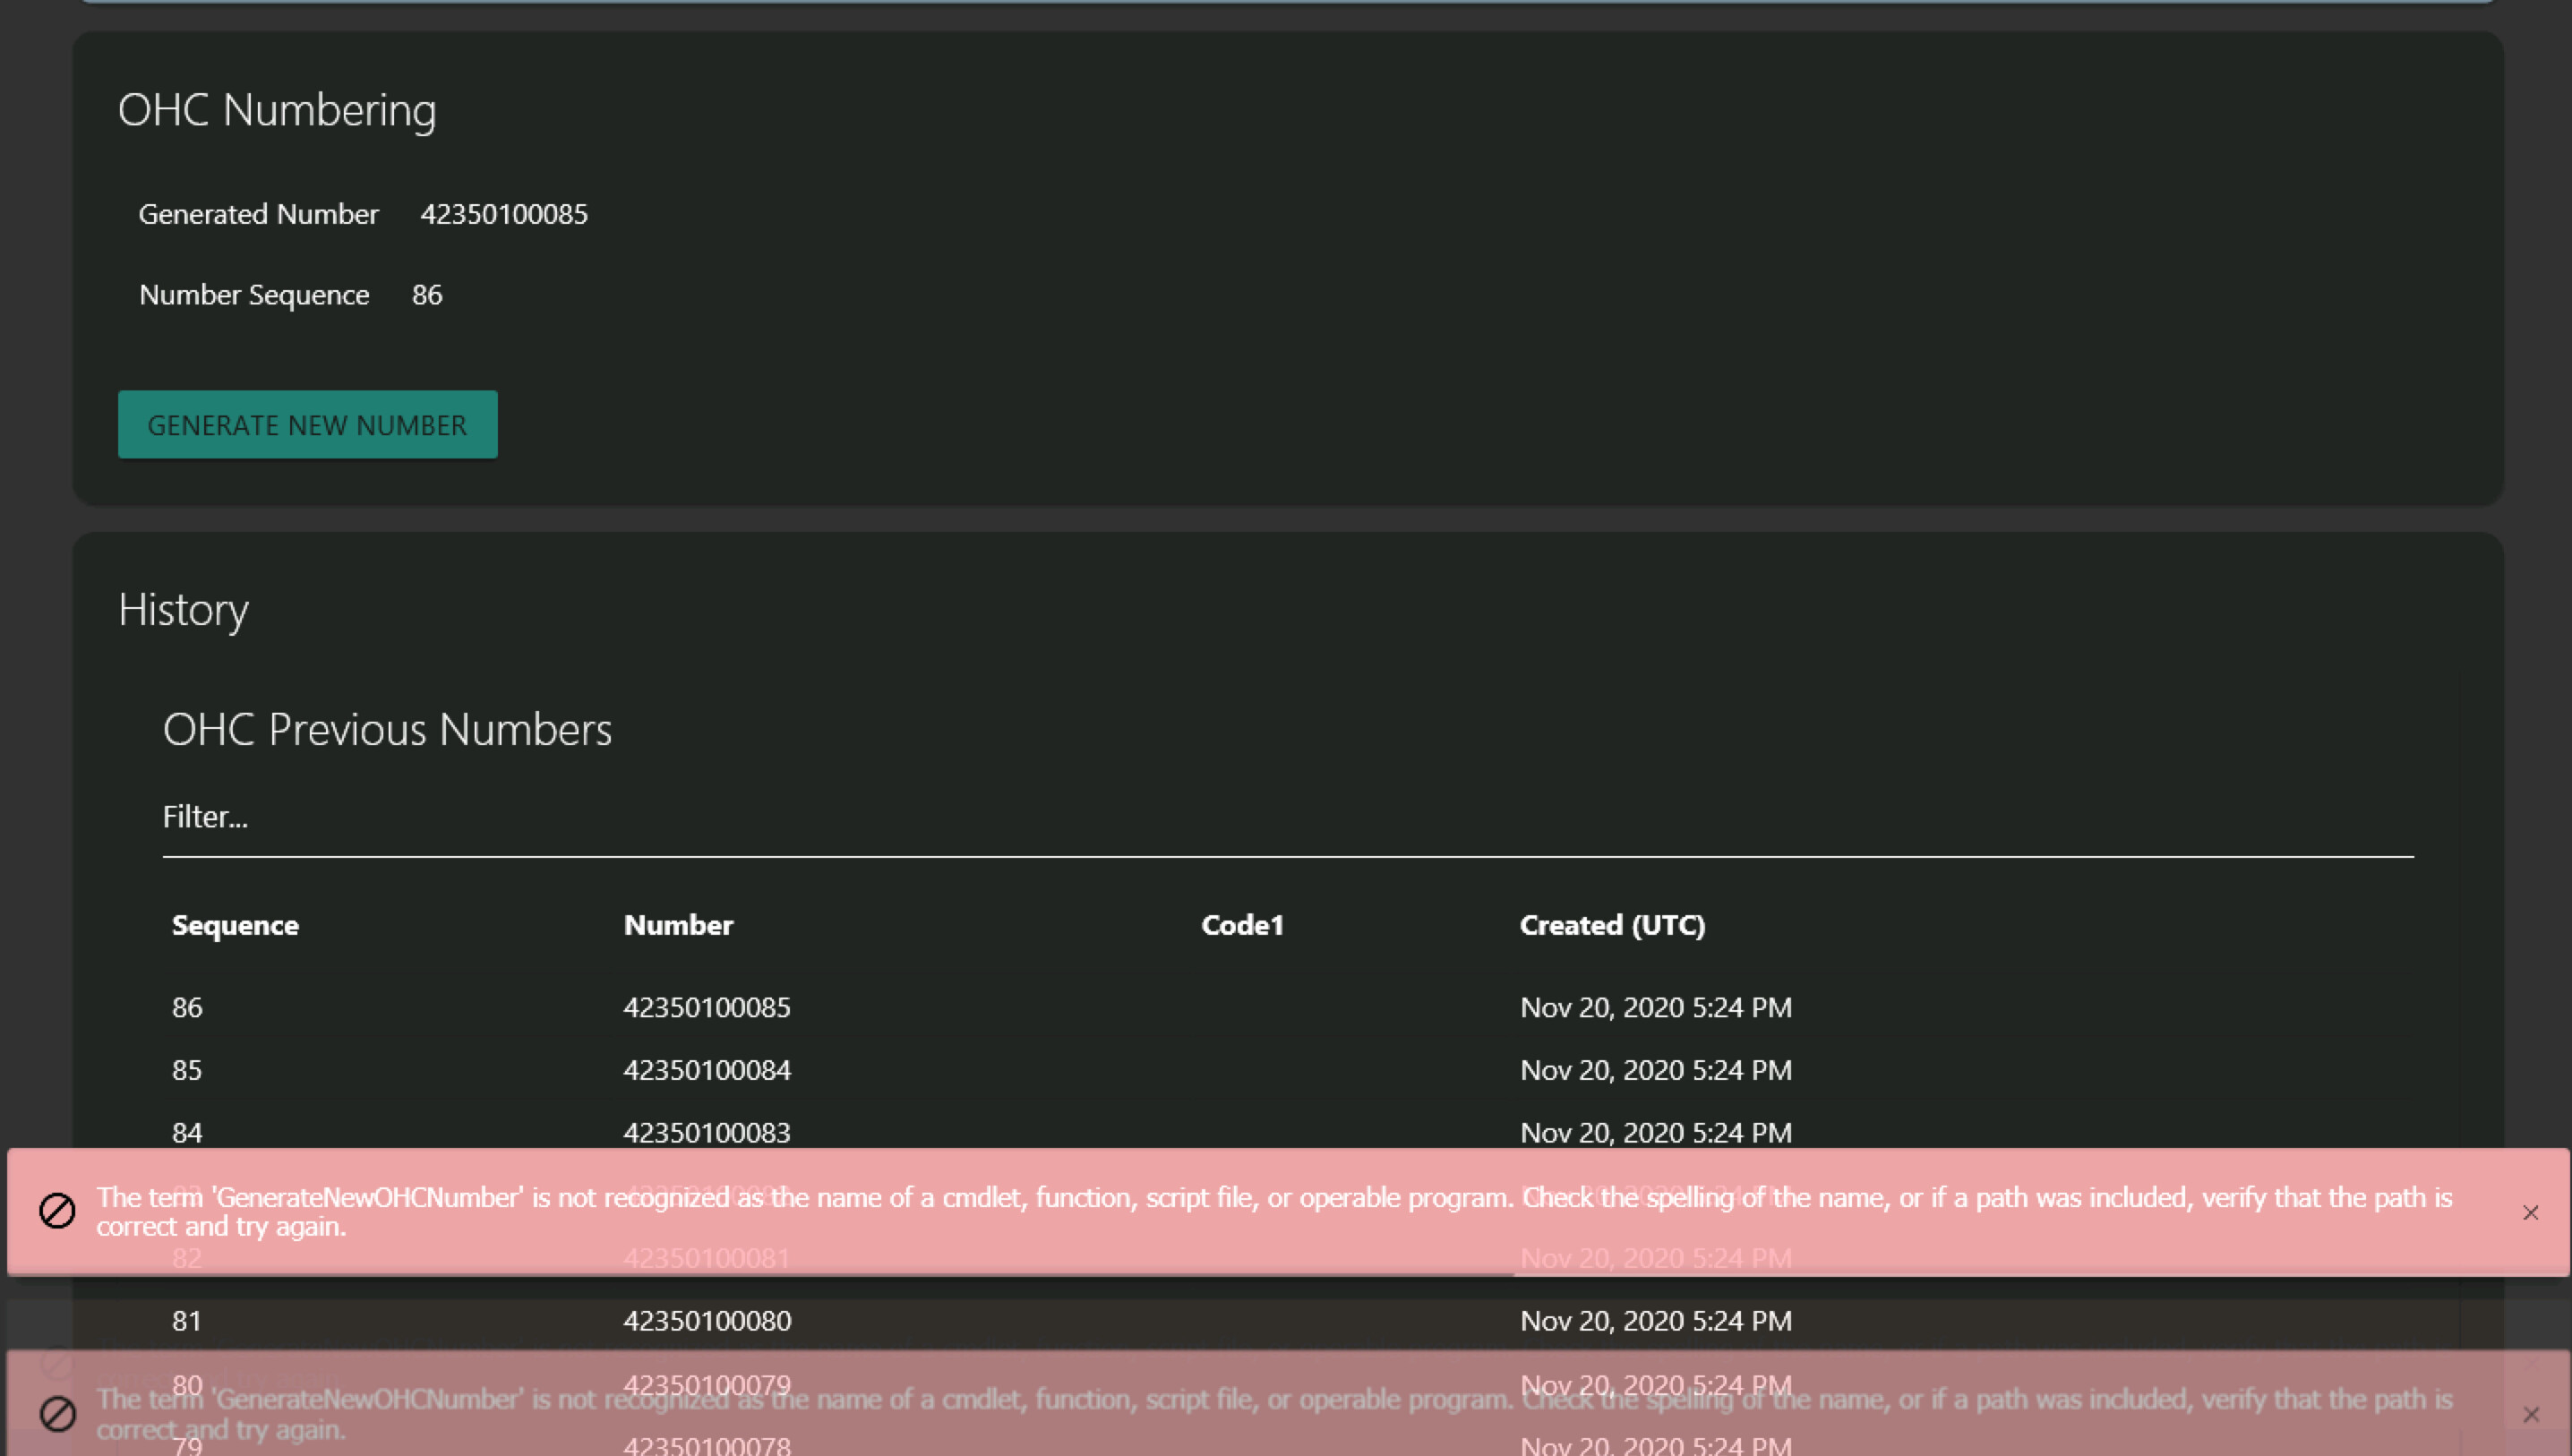Select sequence 85 cell
Image resolution: width=2572 pixels, height=1456 pixels.
(187, 1070)
